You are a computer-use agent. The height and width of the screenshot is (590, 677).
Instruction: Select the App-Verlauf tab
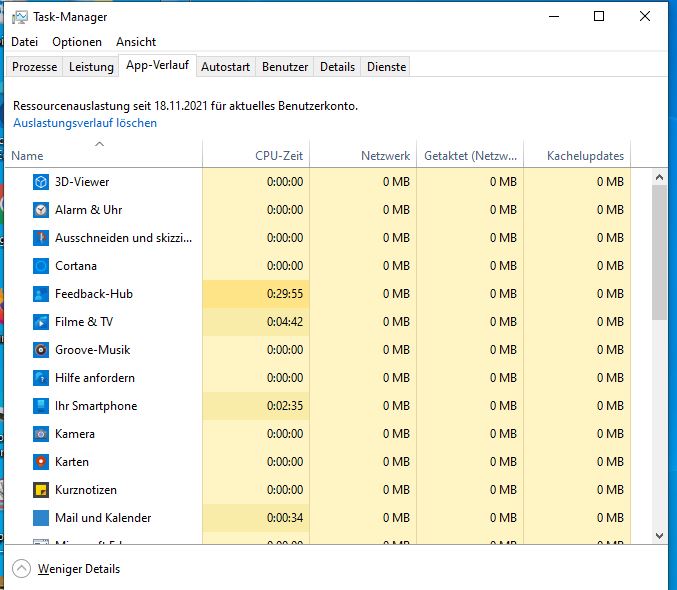pos(158,65)
